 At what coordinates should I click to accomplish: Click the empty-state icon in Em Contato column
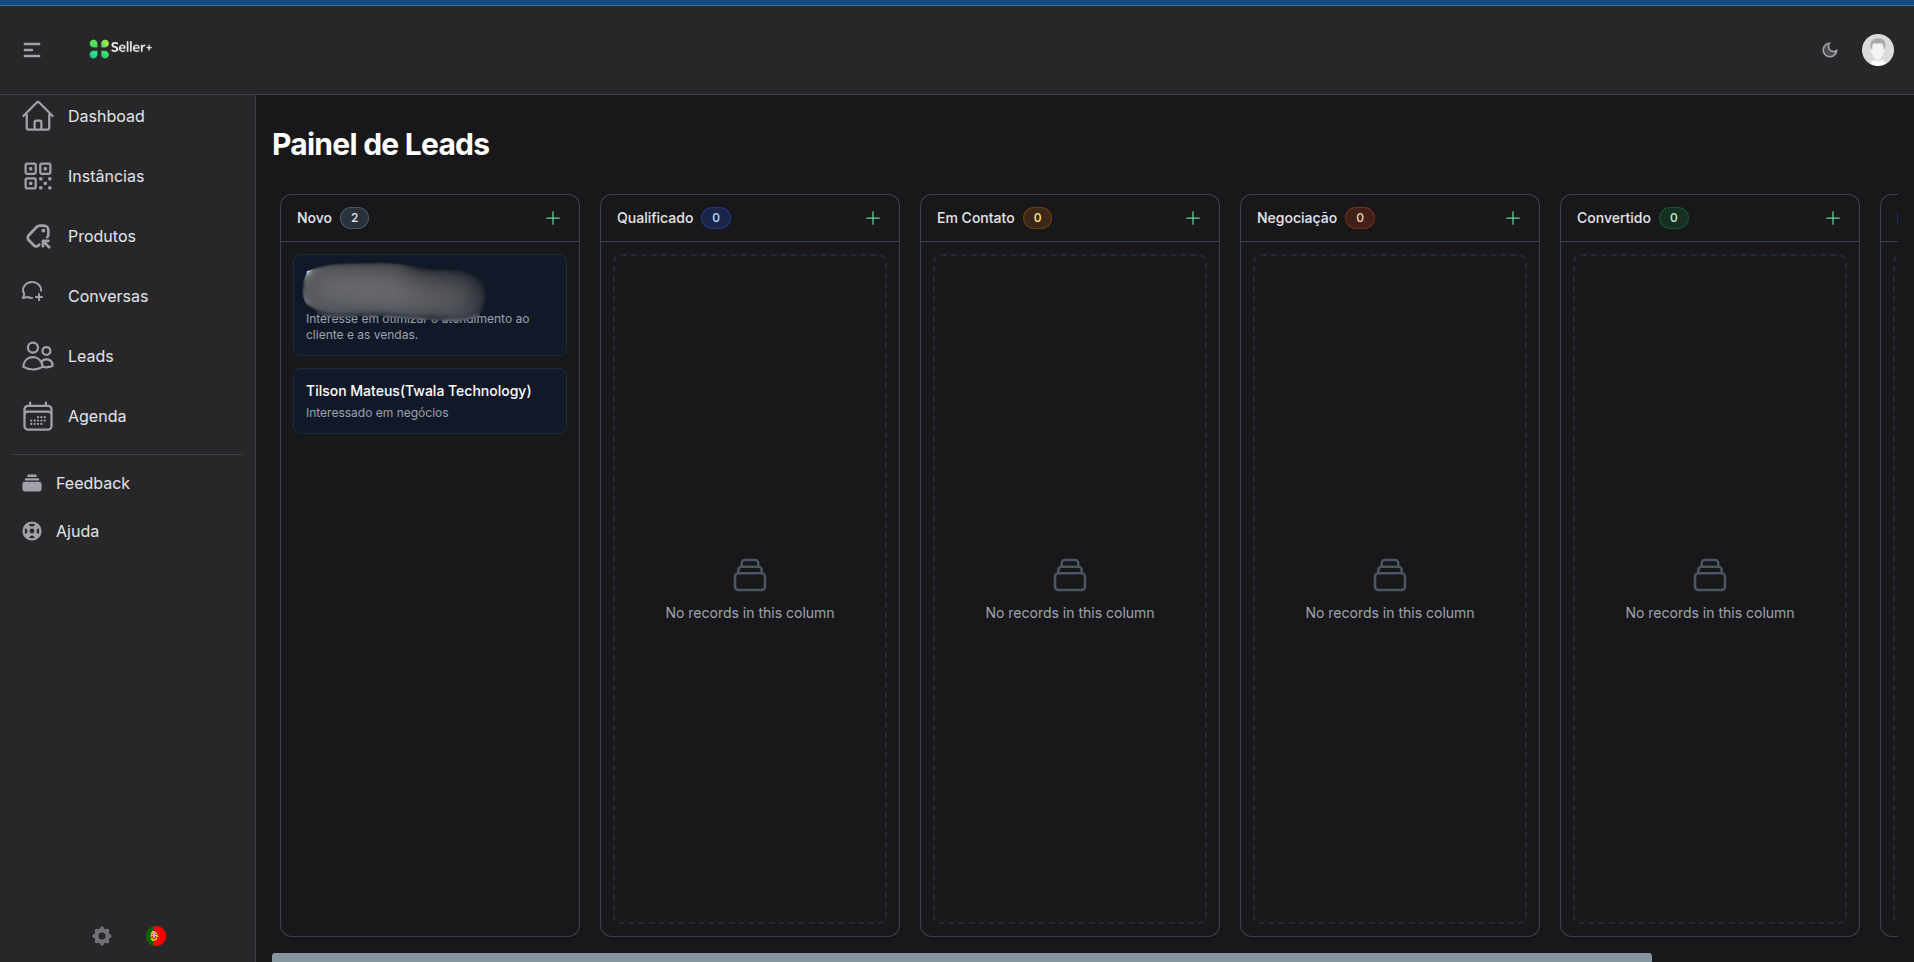coord(1070,575)
